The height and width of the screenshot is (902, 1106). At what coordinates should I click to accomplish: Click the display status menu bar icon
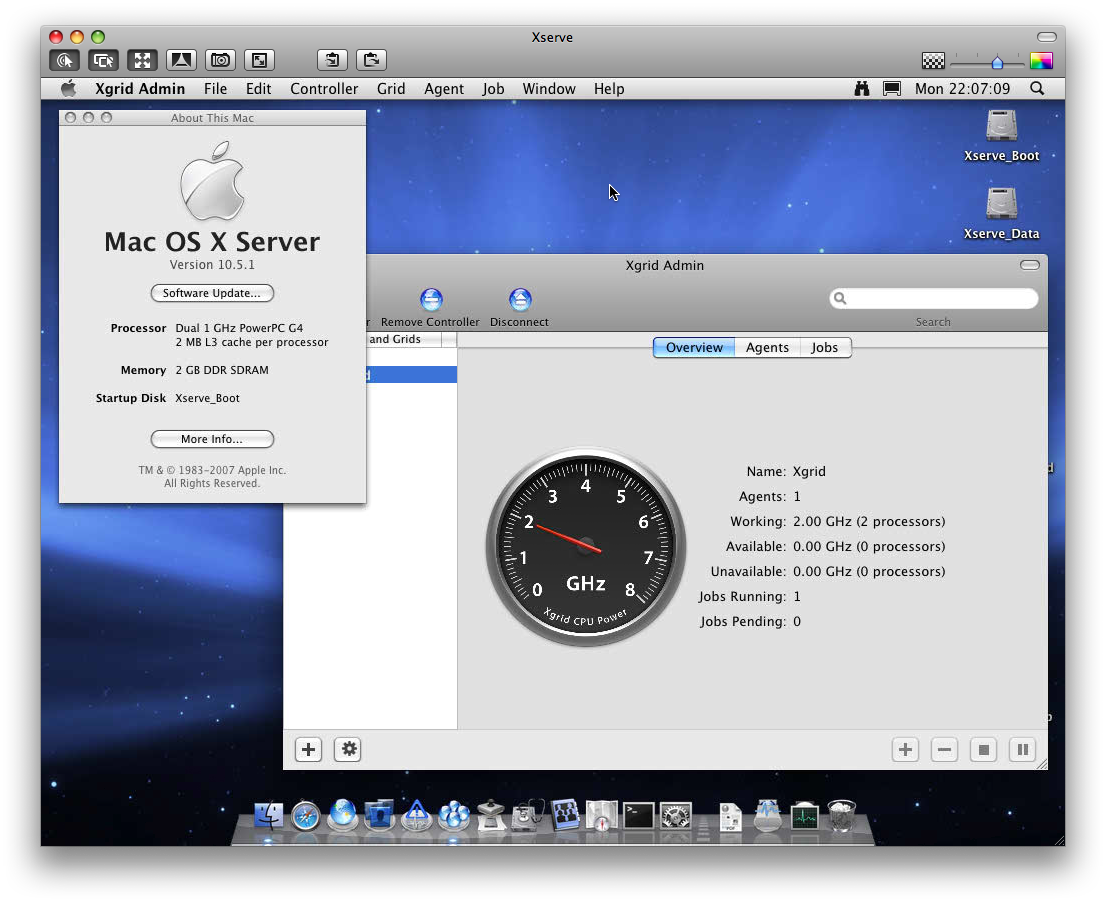tap(892, 89)
